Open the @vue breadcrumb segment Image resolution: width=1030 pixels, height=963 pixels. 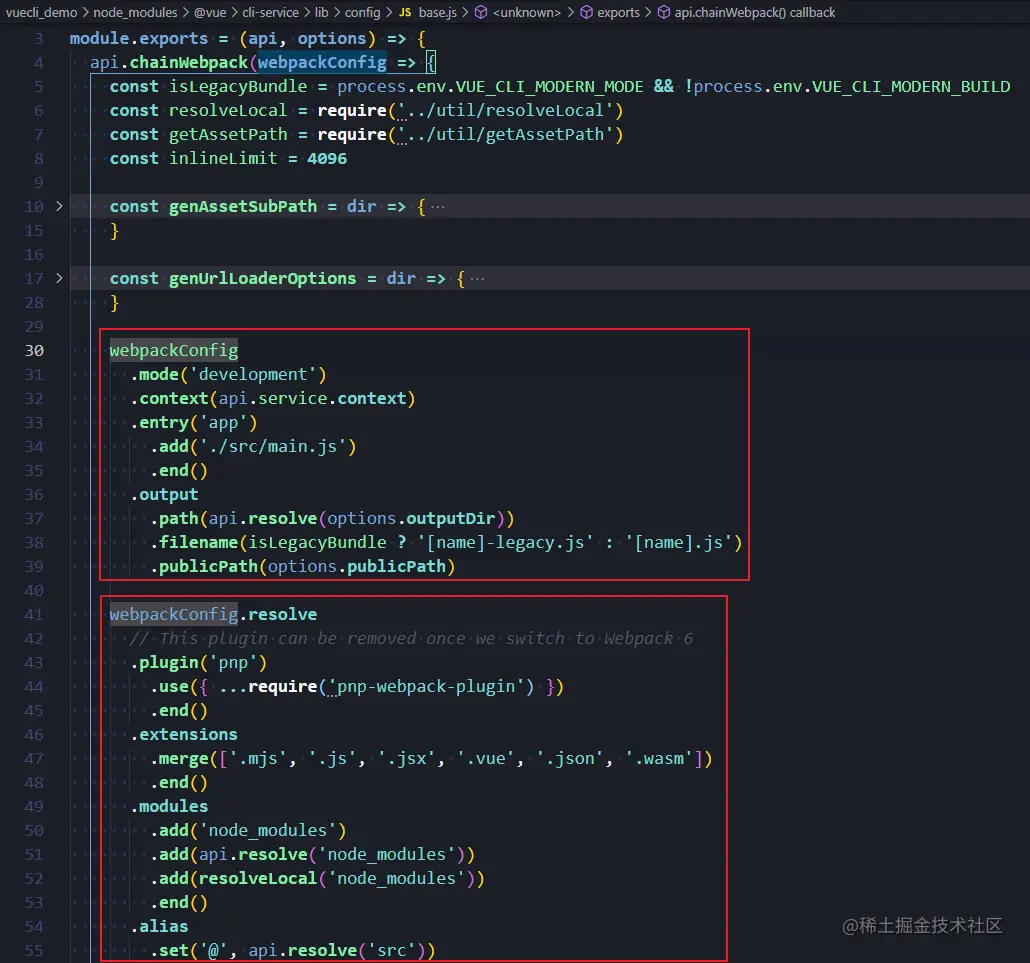click(210, 12)
